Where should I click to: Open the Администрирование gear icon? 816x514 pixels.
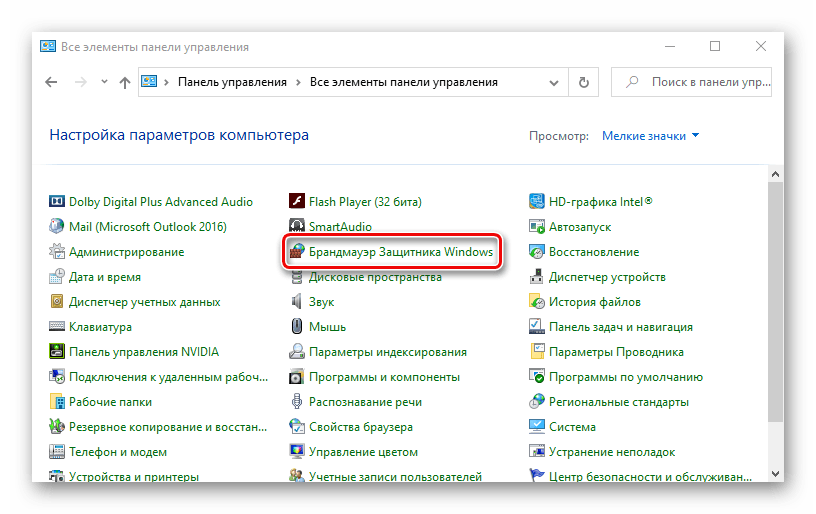point(56,251)
